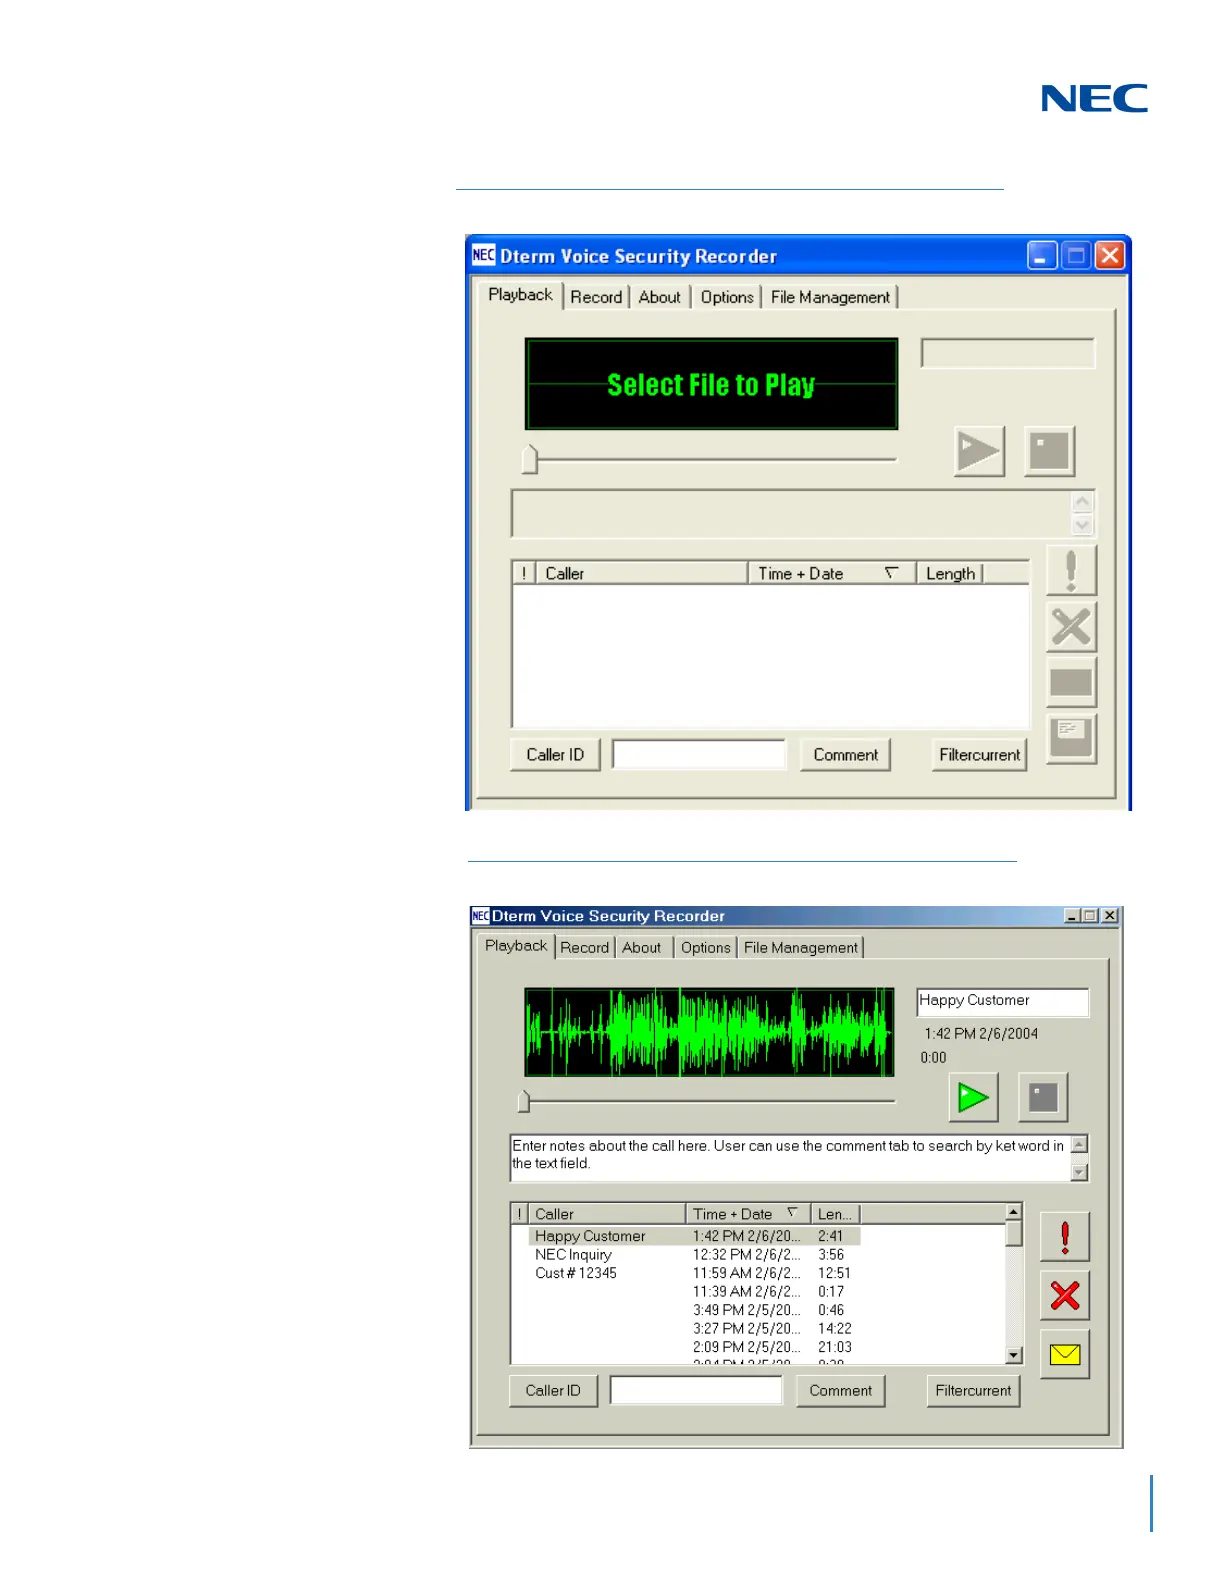Click notes area scroll down arrow in lower window
1224x1584 pixels.
(x=1079, y=1172)
